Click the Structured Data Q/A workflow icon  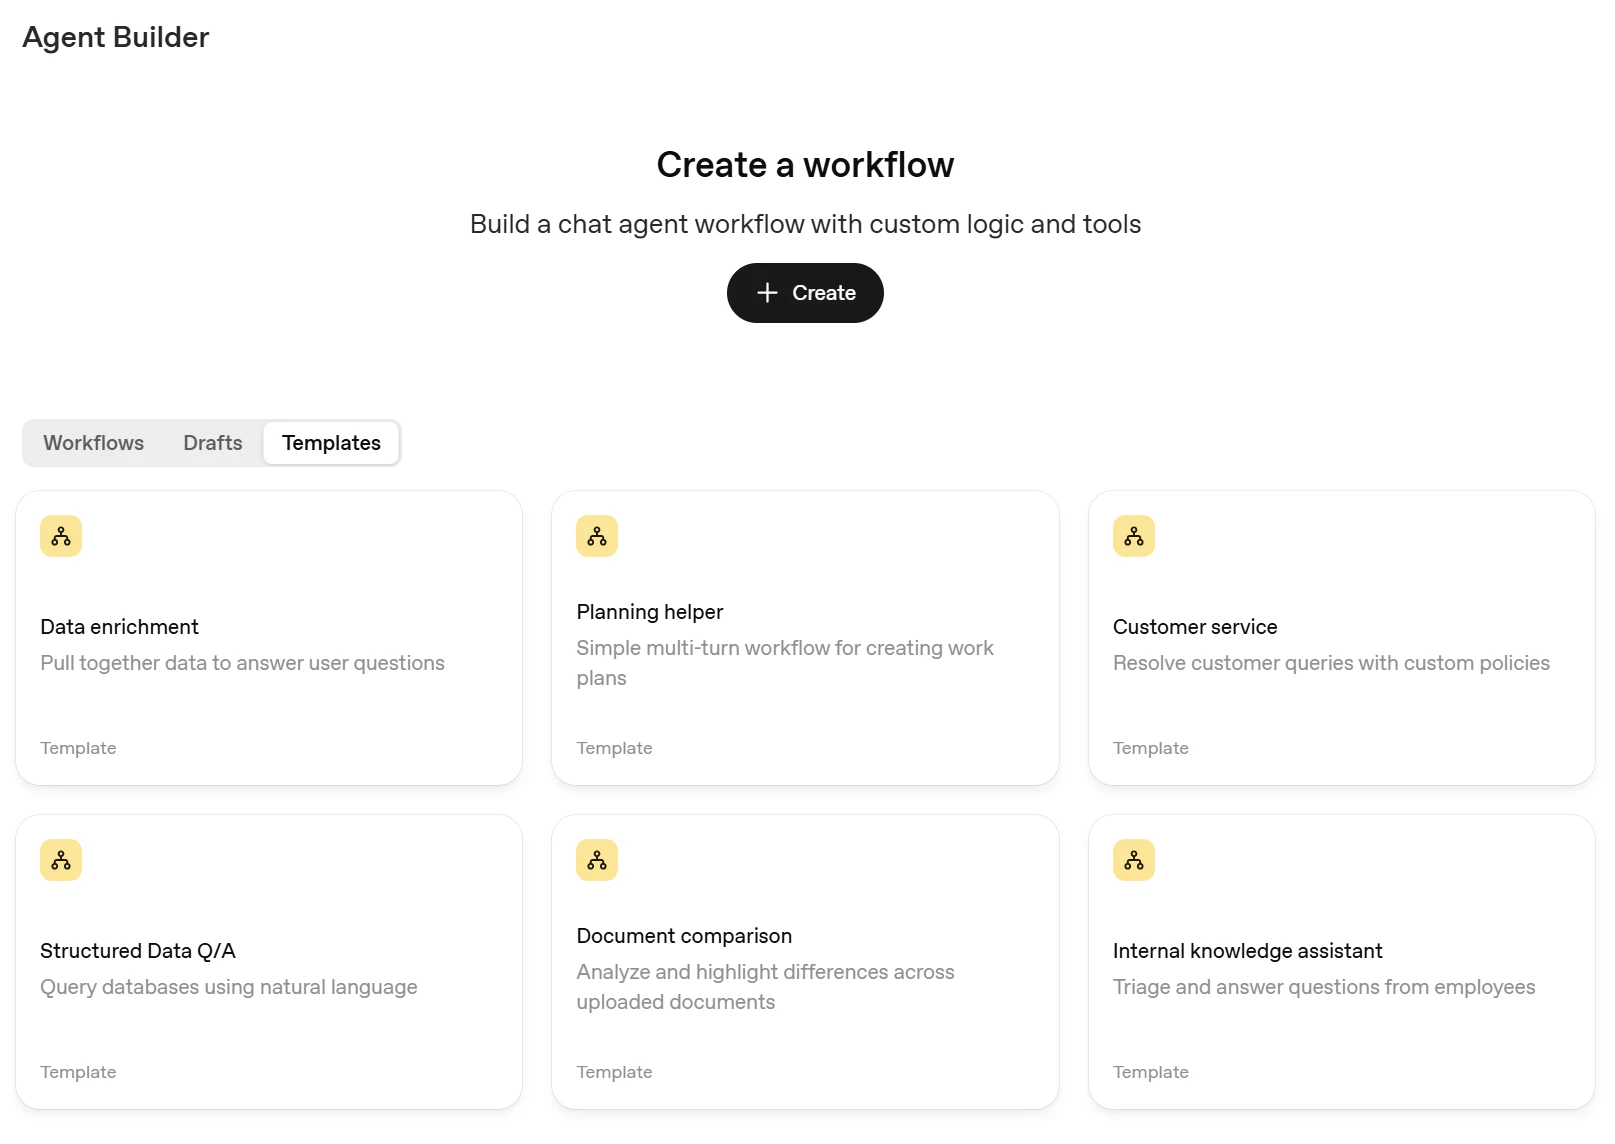pyautogui.click(x=61, y=860)
